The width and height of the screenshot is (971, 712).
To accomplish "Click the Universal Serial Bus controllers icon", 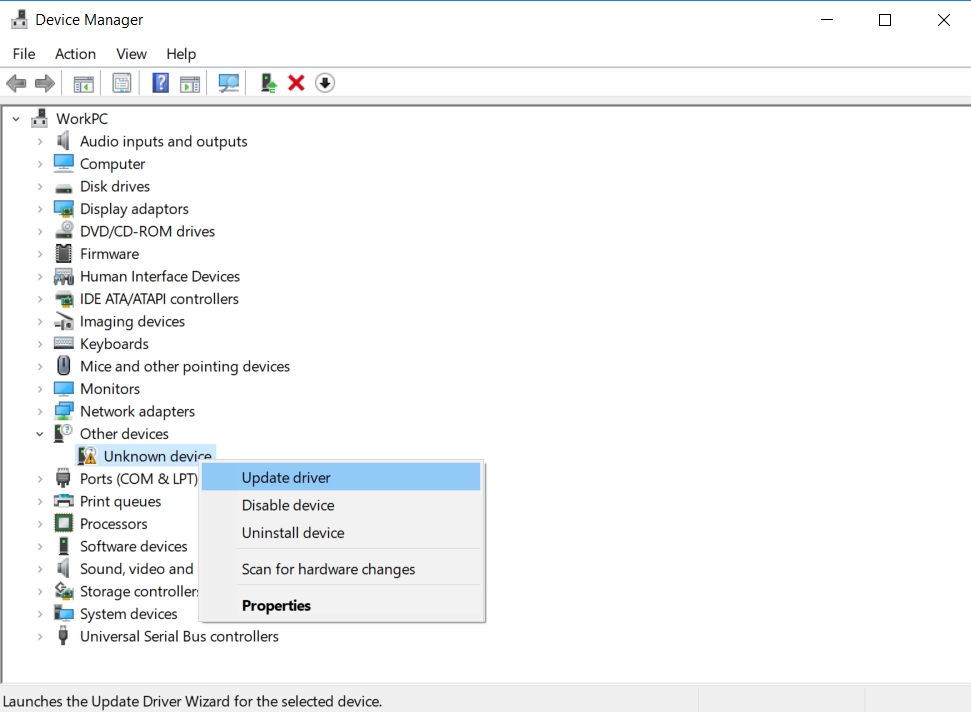I will 63,636.
